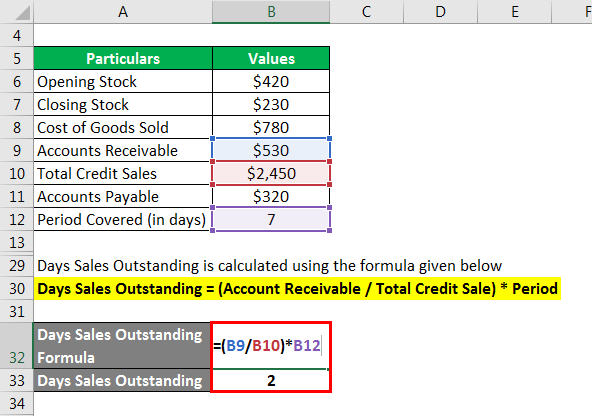The height and width of the screenshot is (416, 592).
Task: Select row 4 header
Action: (17, 35)
